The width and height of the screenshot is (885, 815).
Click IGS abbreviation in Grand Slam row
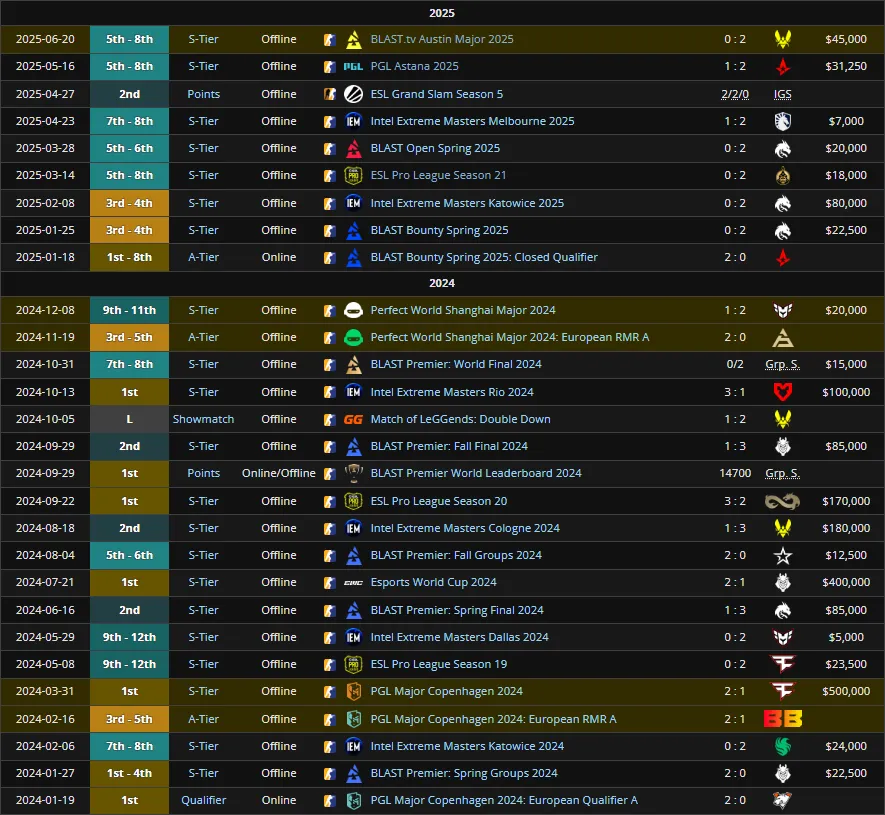pos(782,94)
